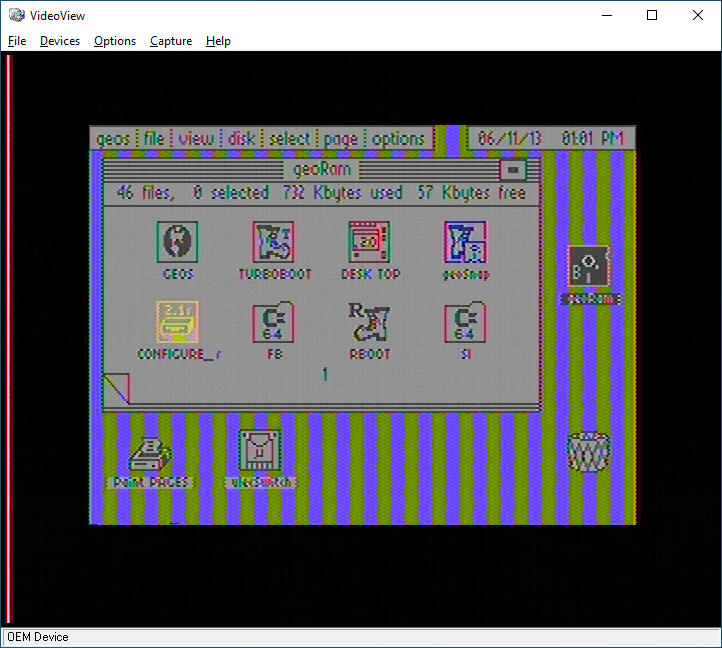
Task: Open the GEOS file icon
Action: (x=177, y=242)
